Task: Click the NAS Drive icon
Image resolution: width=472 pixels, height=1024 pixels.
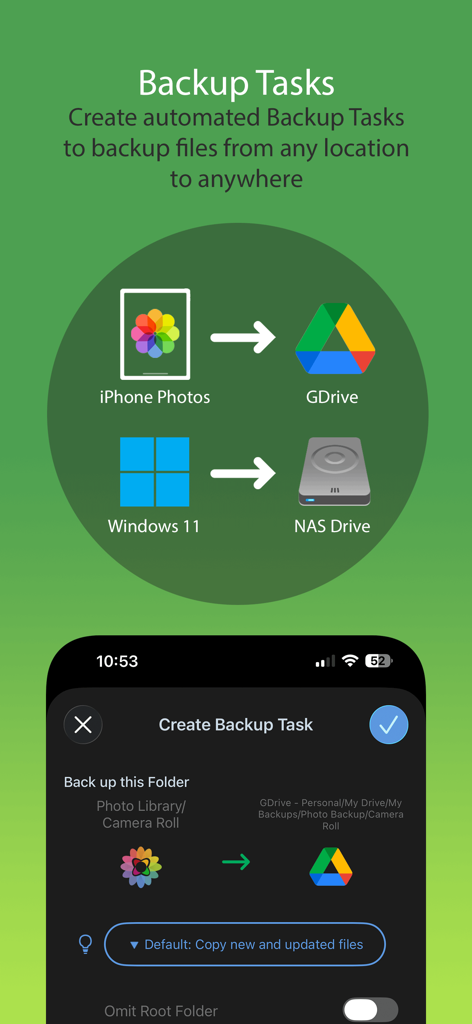Action: pos(335,472)
